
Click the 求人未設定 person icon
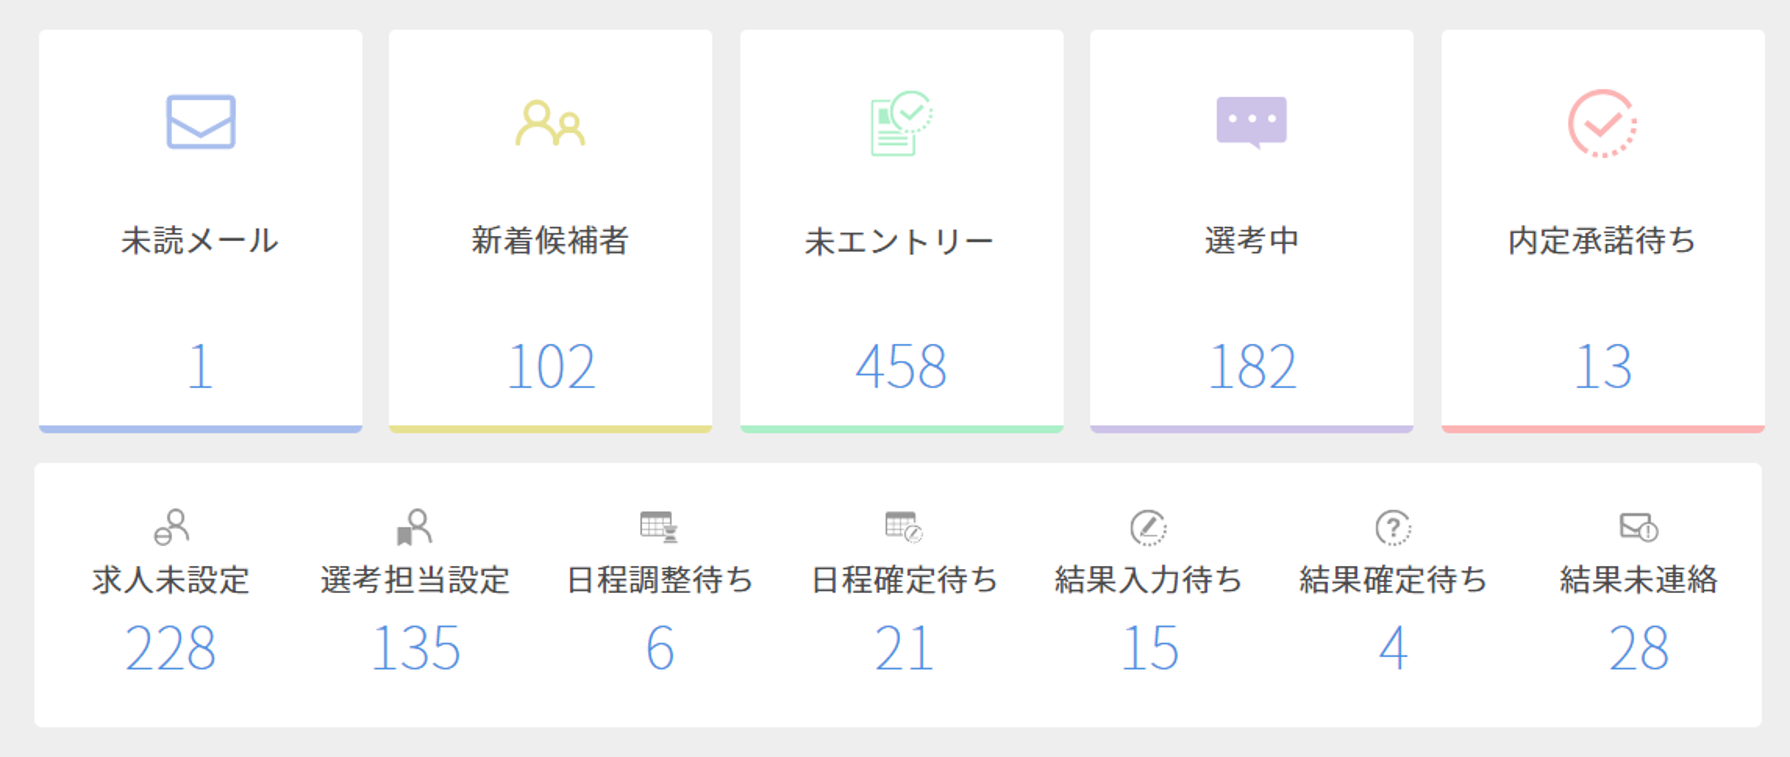[172, 526]
